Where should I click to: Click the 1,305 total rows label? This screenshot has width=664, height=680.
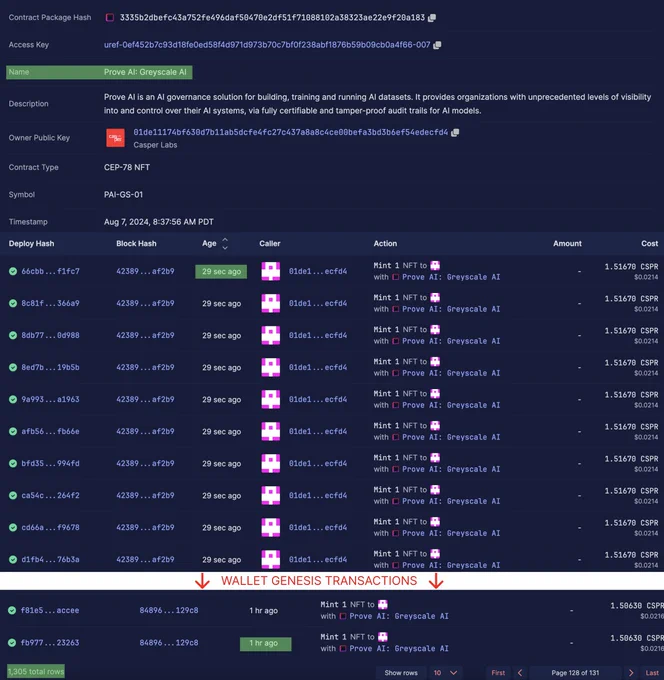[36, 671]
